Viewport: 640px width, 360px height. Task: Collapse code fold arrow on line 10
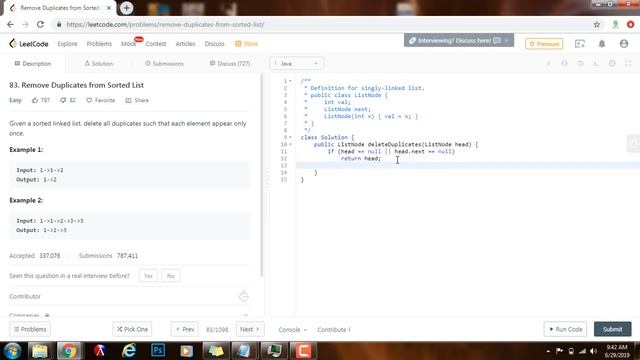[x=290, y=144]
